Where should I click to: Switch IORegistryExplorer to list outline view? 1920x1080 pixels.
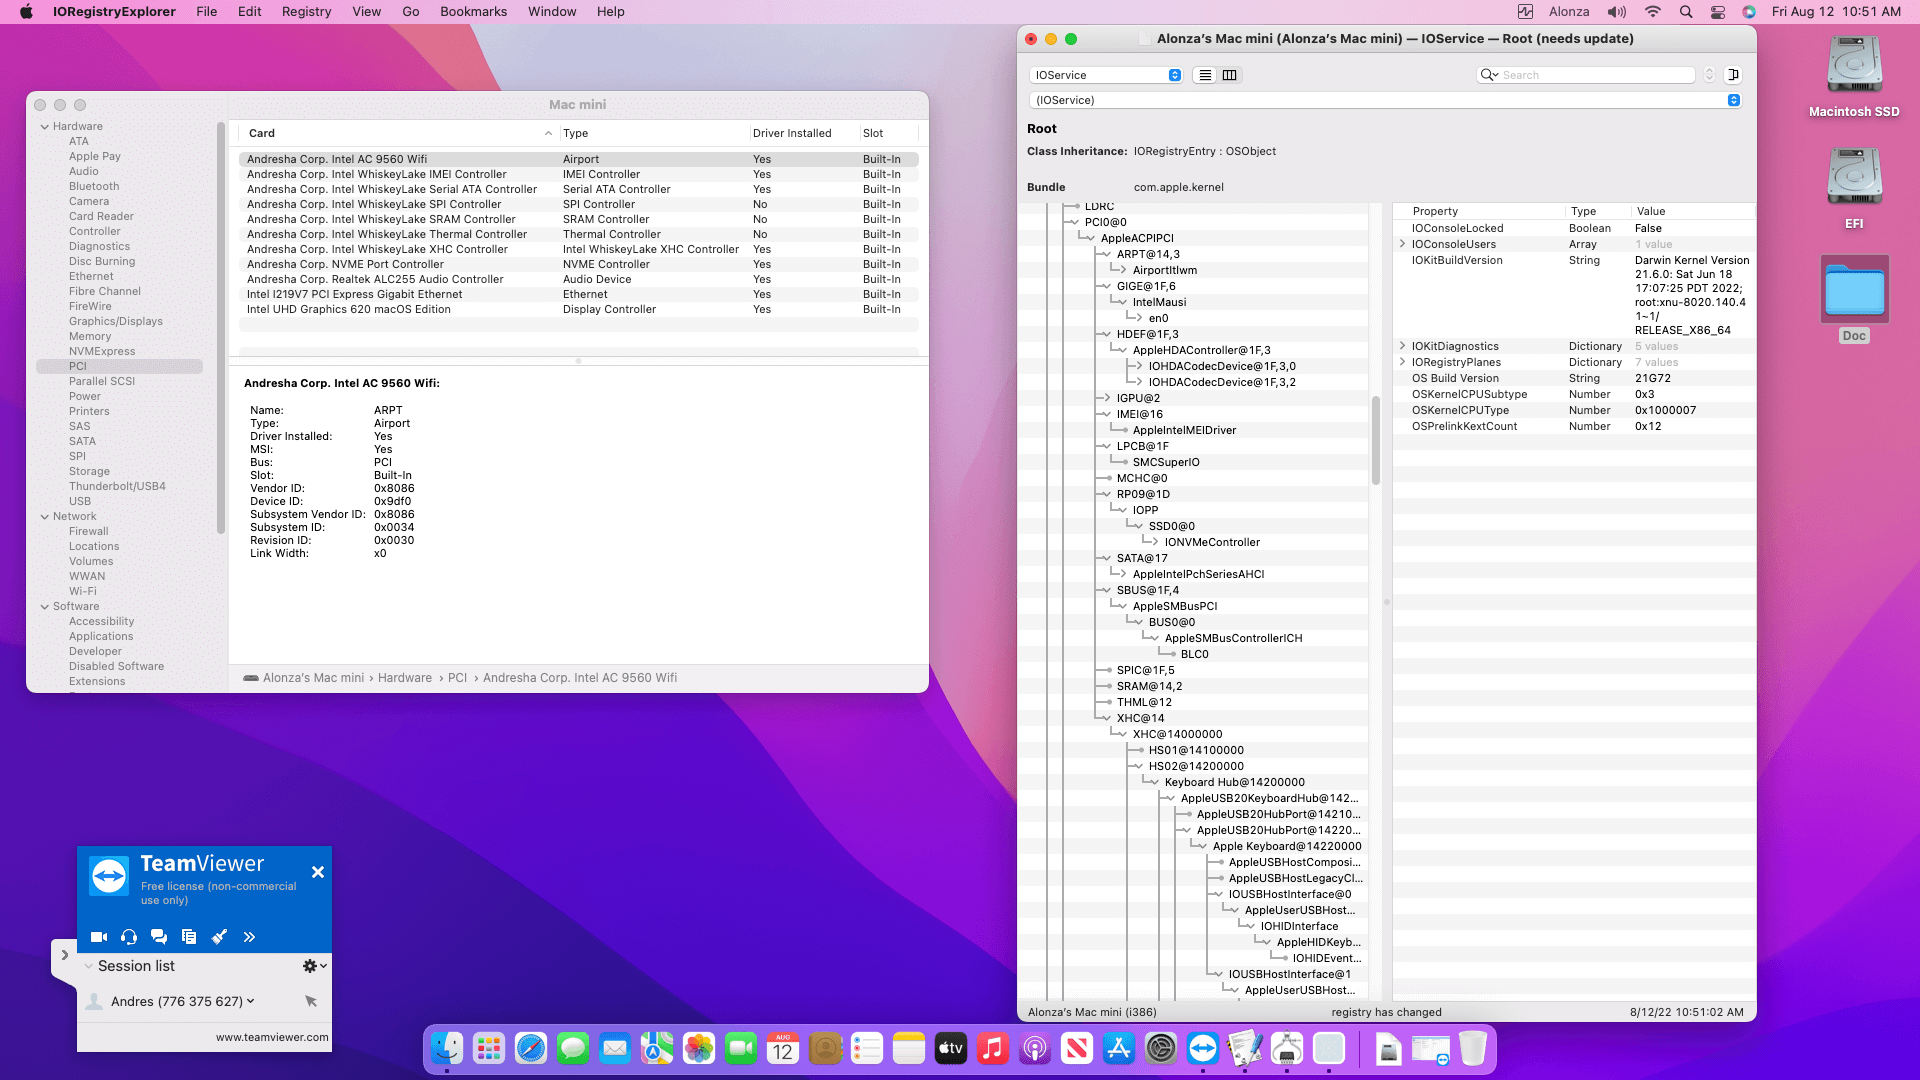[x=1205, y=75]
